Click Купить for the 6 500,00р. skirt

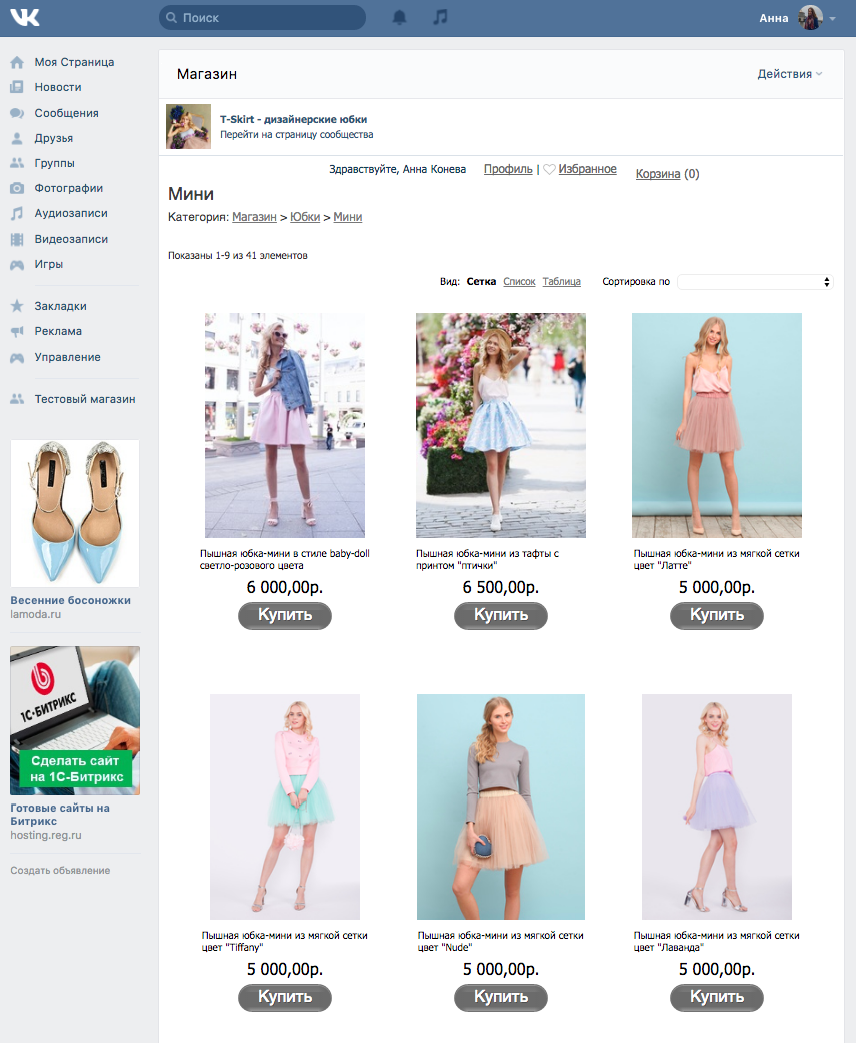tap(501, 615)
